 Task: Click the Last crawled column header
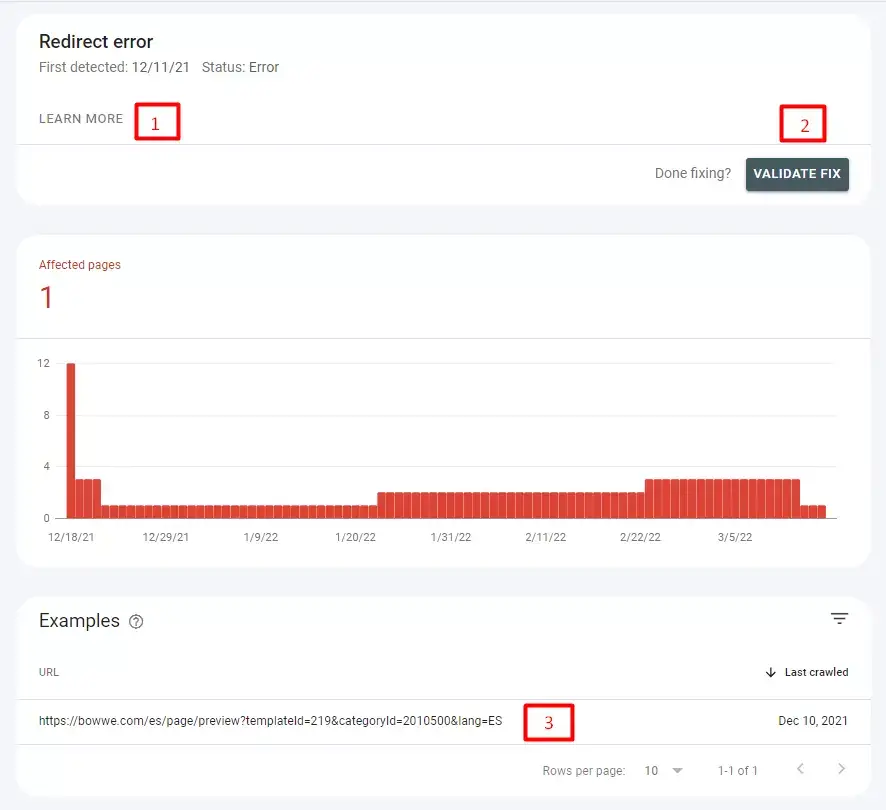[816, 672]
